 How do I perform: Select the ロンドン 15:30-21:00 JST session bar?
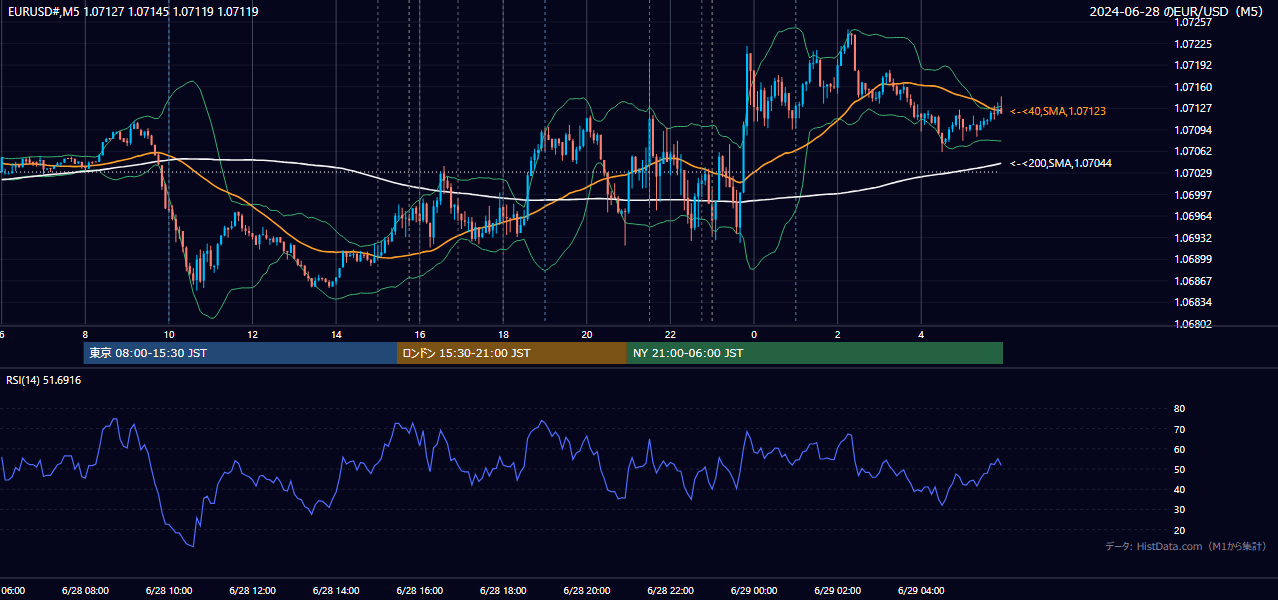point(512,353)
